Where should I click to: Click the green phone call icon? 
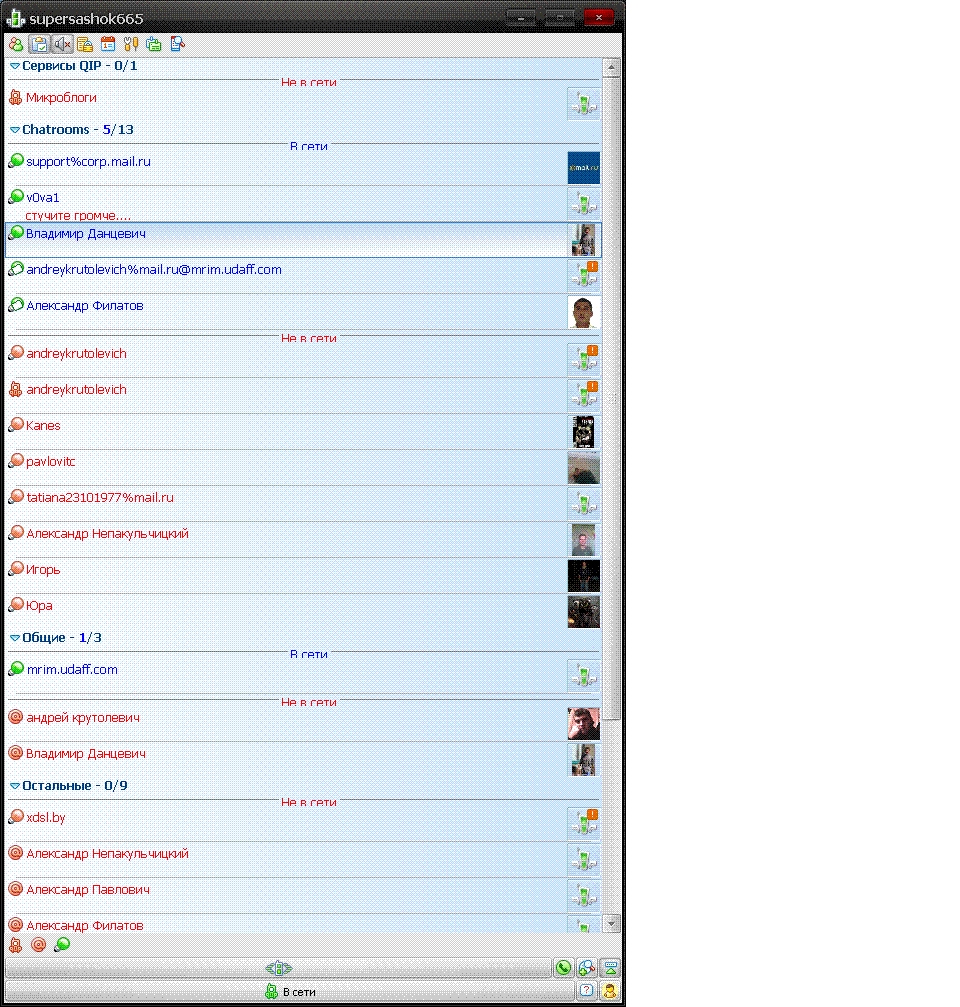click(564, 968)
